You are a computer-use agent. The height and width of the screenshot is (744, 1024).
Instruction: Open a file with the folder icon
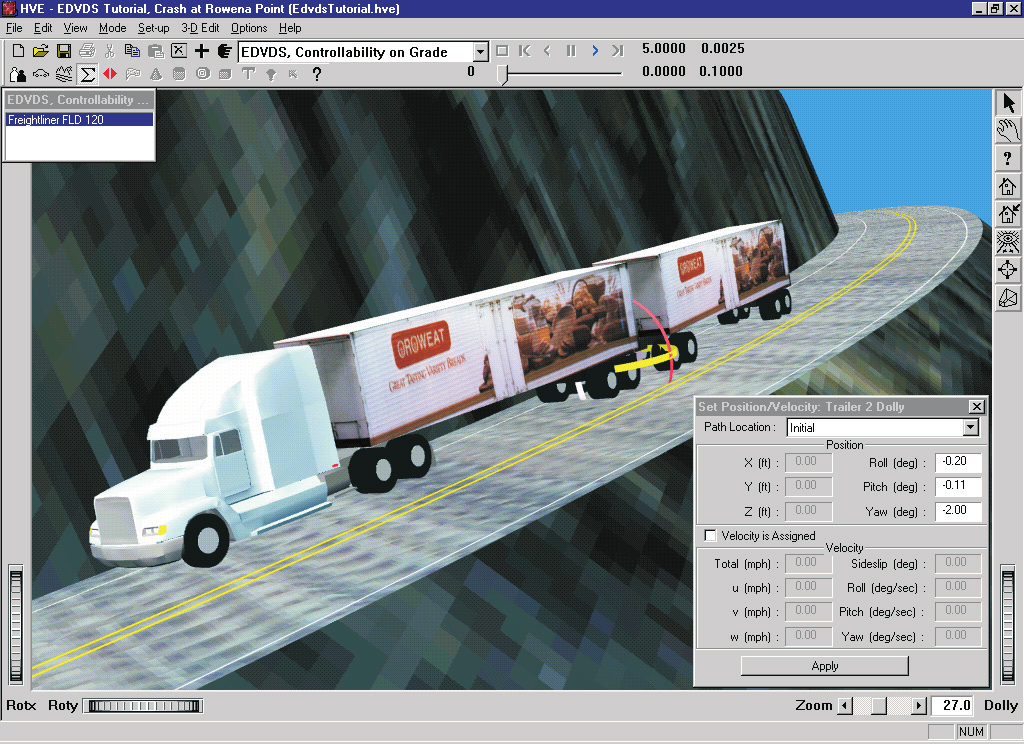(40, 51)
